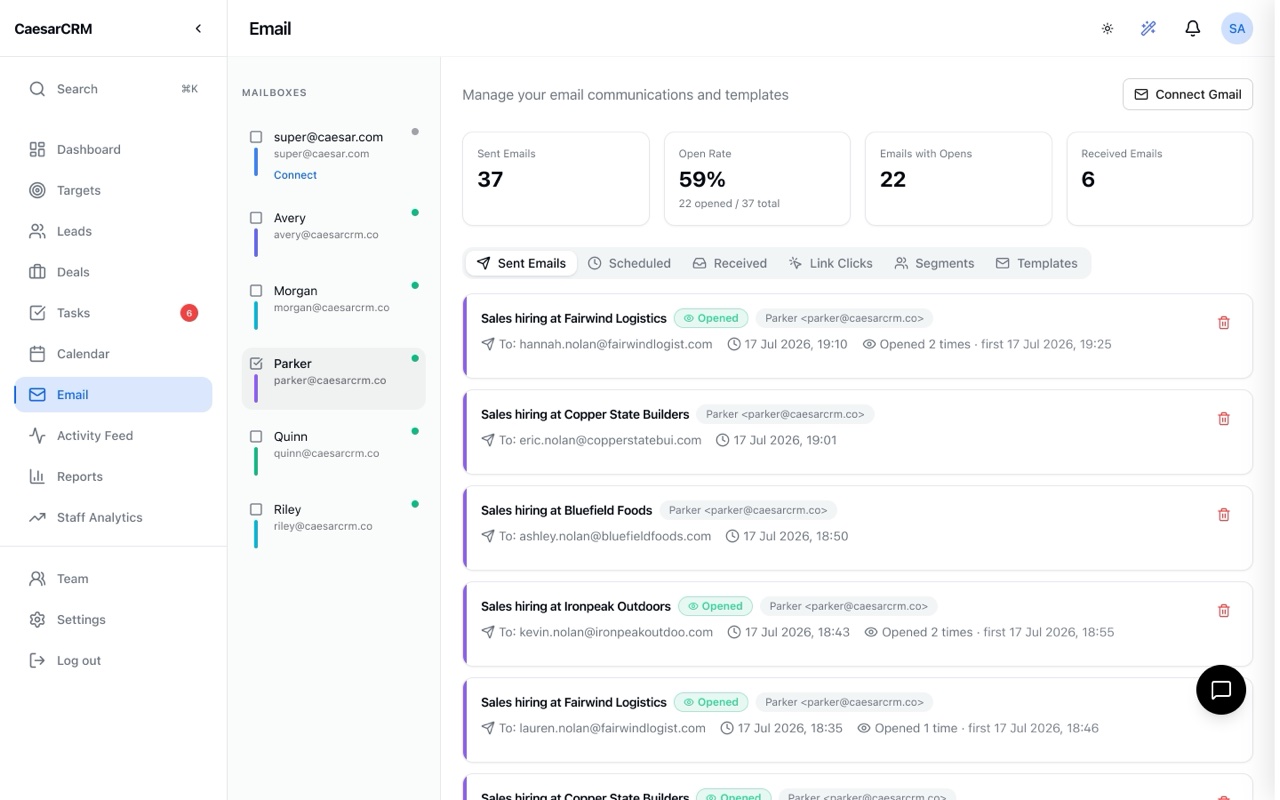Uncheck the Parker mailbox checkbox
The width and height of the screenshot is (1280, 800).
pos(256,364)
